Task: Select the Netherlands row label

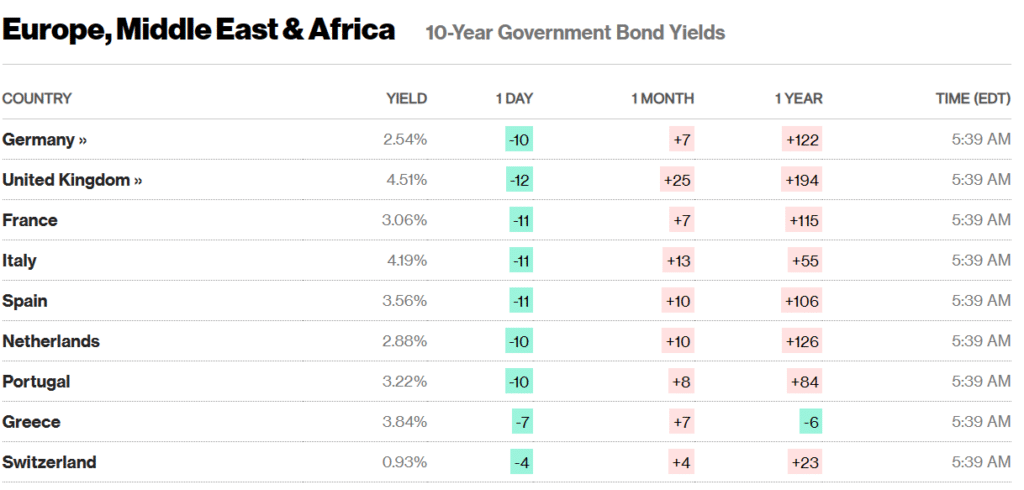Action: [51, 341]
